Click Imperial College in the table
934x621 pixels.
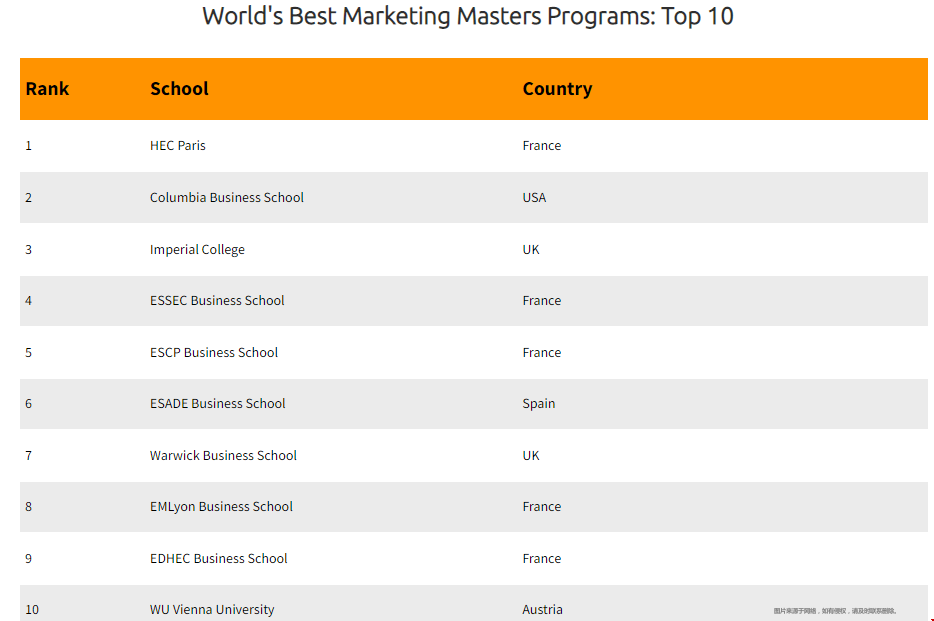(197, 249)
